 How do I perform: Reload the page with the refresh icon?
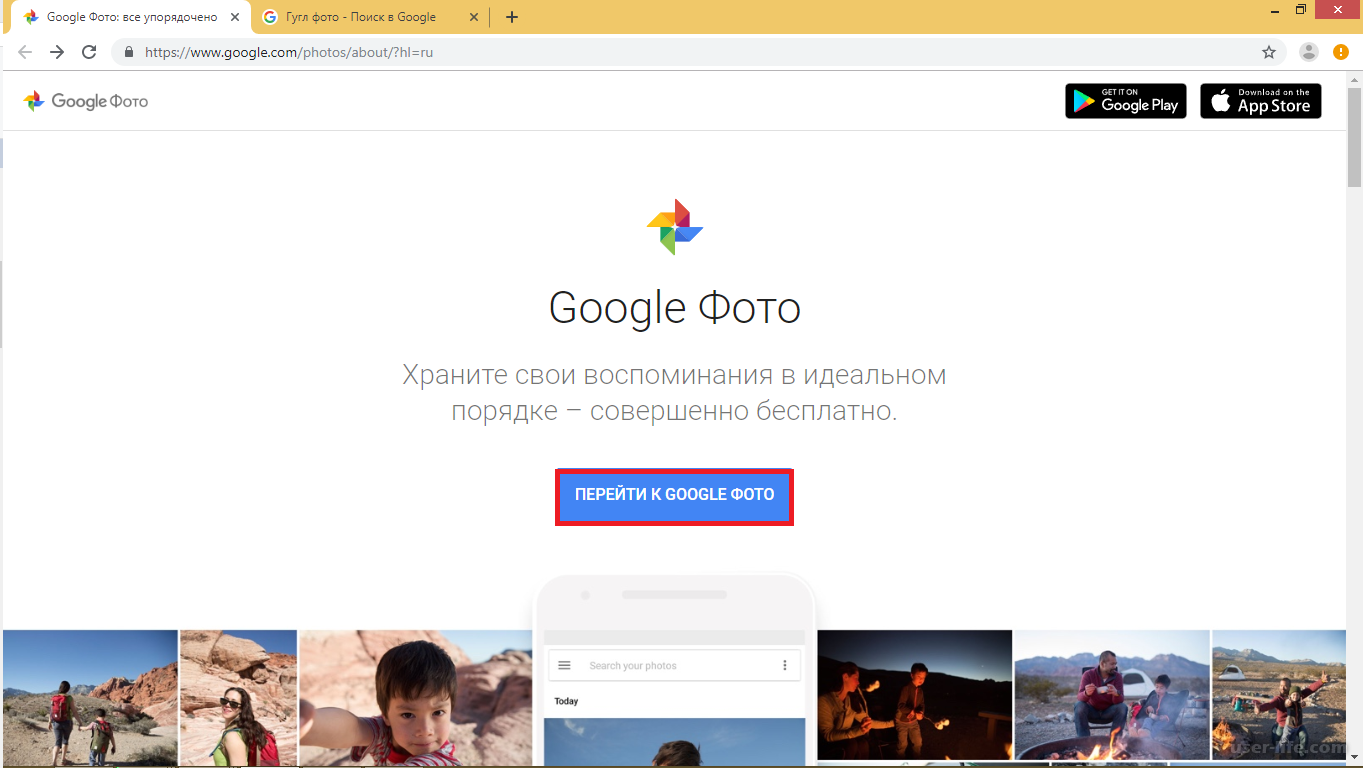pos(88,51)
